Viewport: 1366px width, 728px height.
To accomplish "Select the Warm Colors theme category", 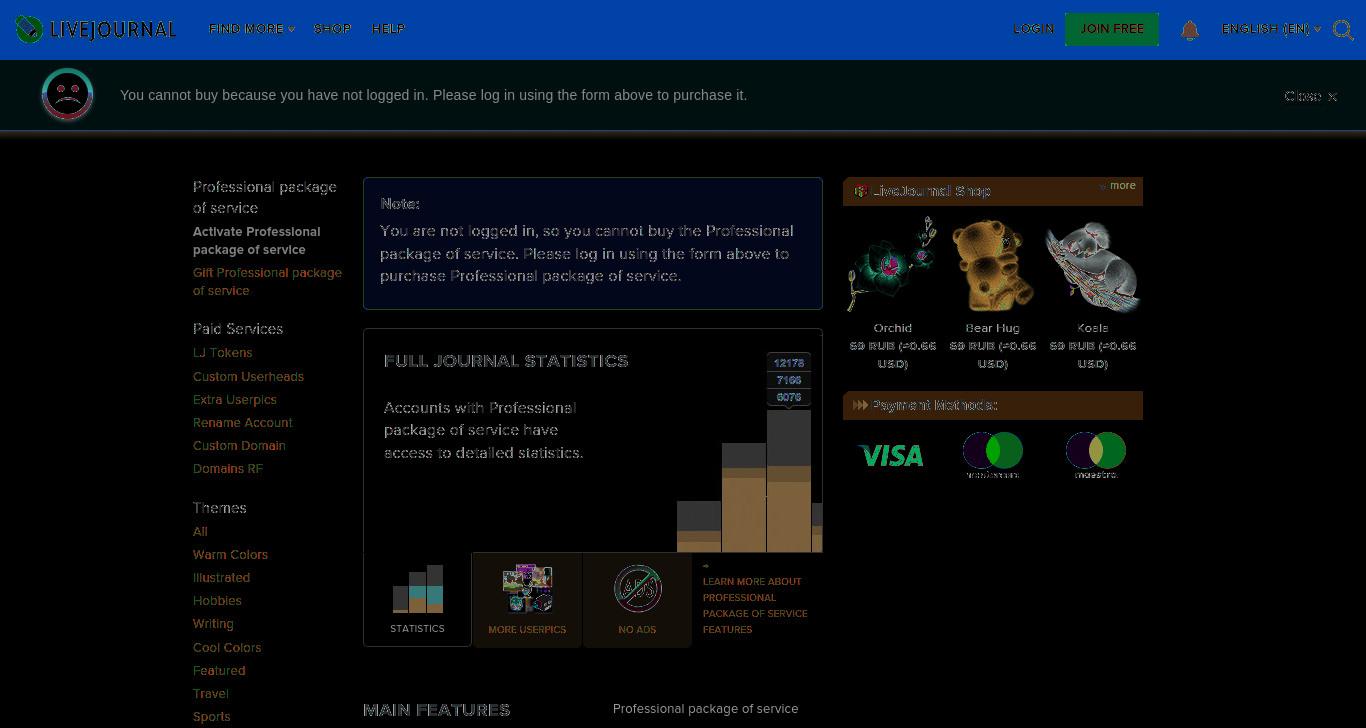I will pyautogui.click(x=230, y=555).
